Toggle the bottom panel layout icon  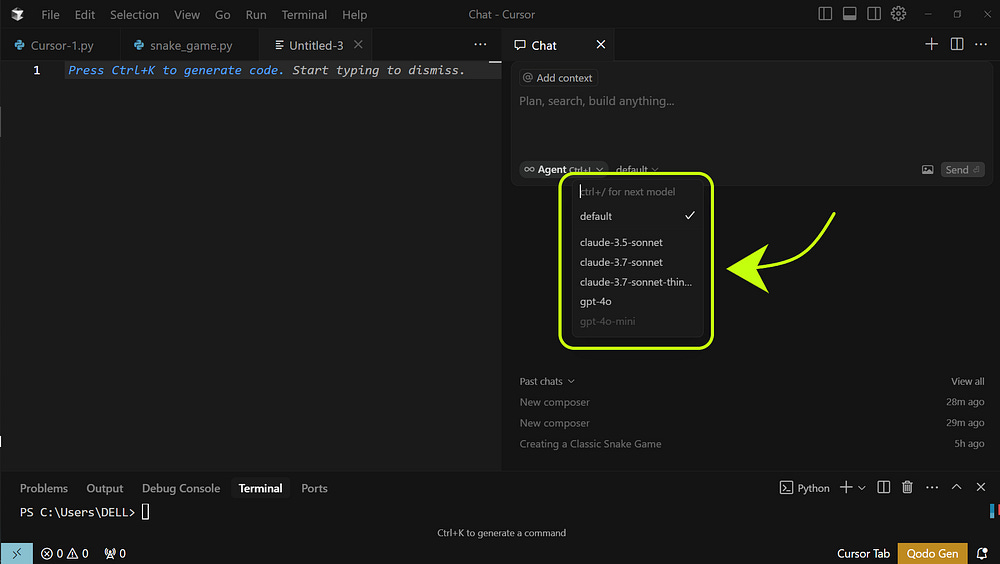(849, 13)
